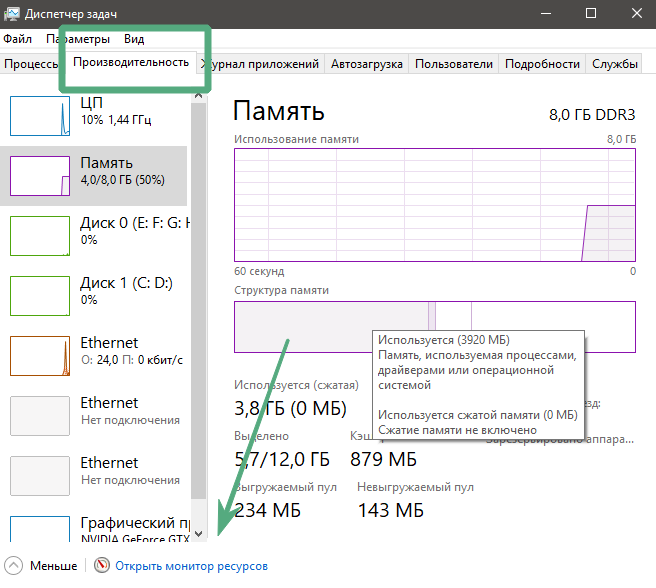Switch to the Процессы tab
This screenshot has height=588, width=656.
pos(32,64)
